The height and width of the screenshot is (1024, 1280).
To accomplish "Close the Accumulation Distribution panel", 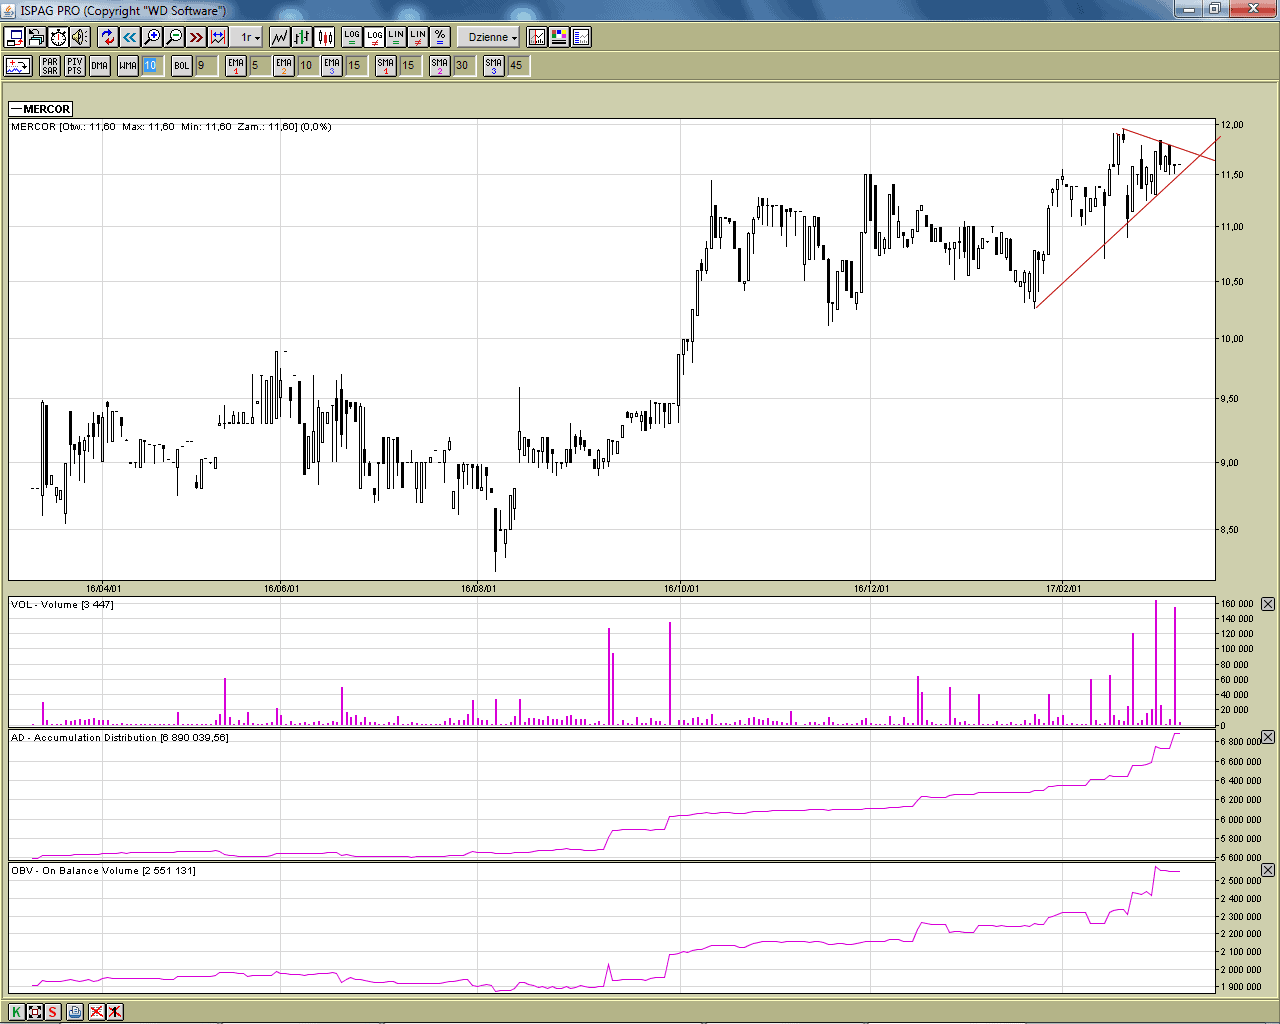I will tap(1268, 737).
